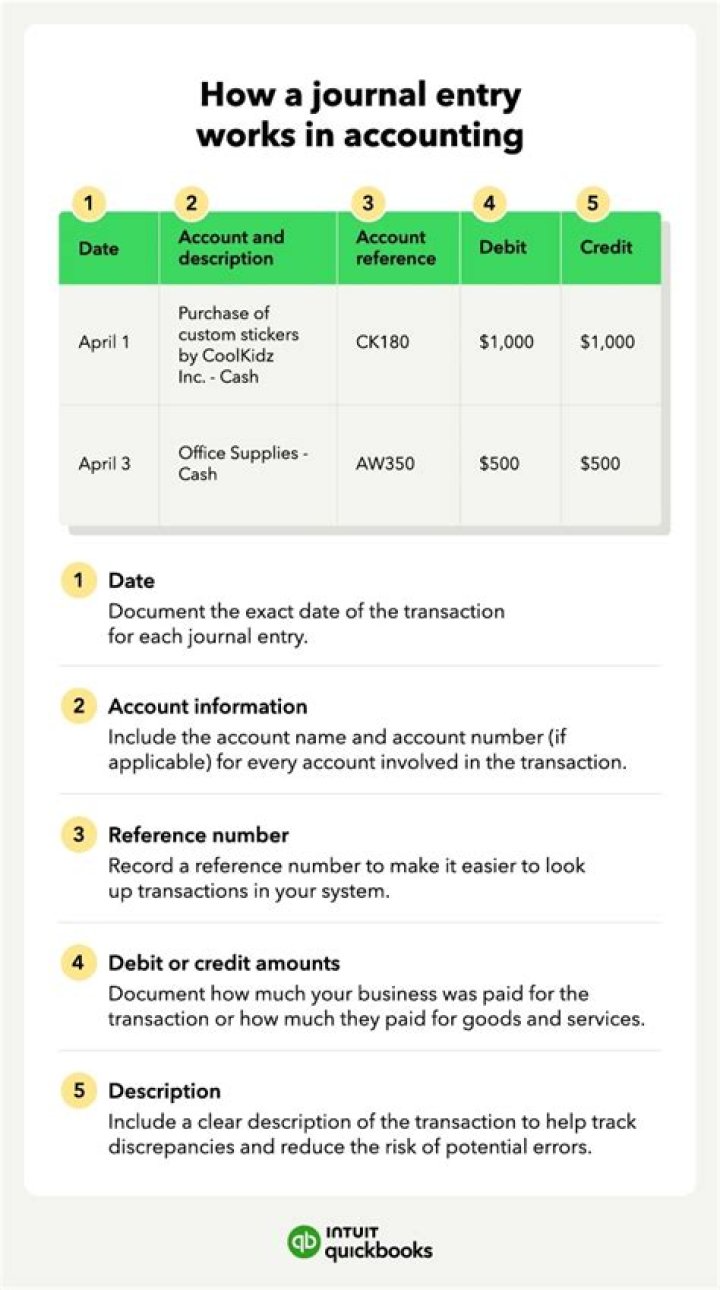Click number 3 badge beside Reference number

tap(78, 835)
